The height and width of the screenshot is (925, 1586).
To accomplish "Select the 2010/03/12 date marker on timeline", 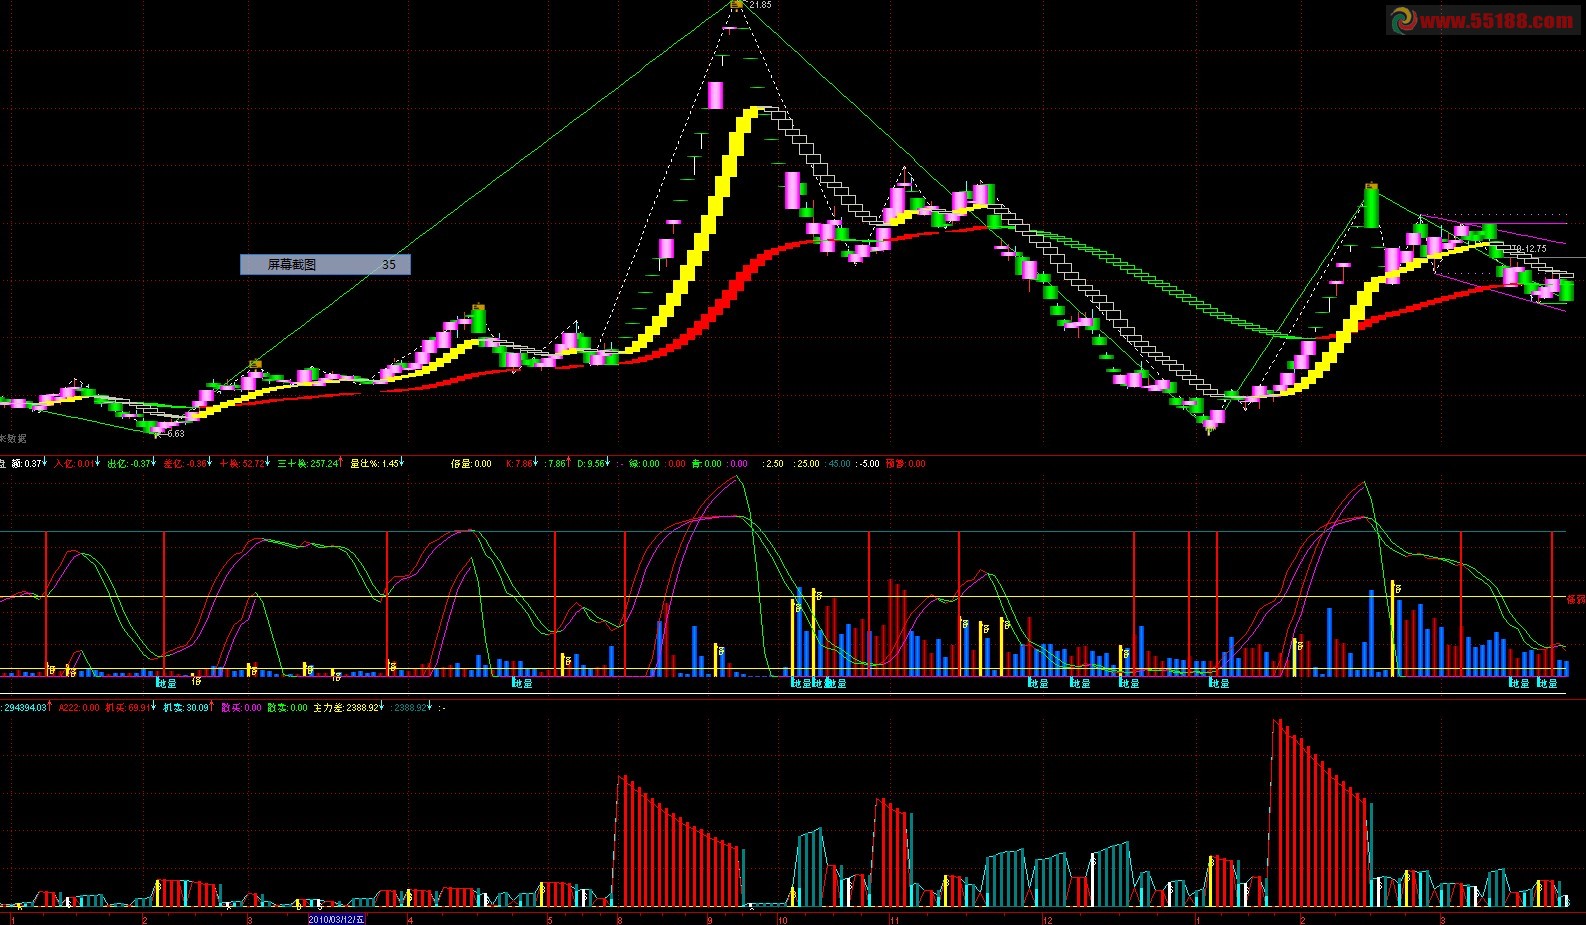I will [x=336, y=919].
